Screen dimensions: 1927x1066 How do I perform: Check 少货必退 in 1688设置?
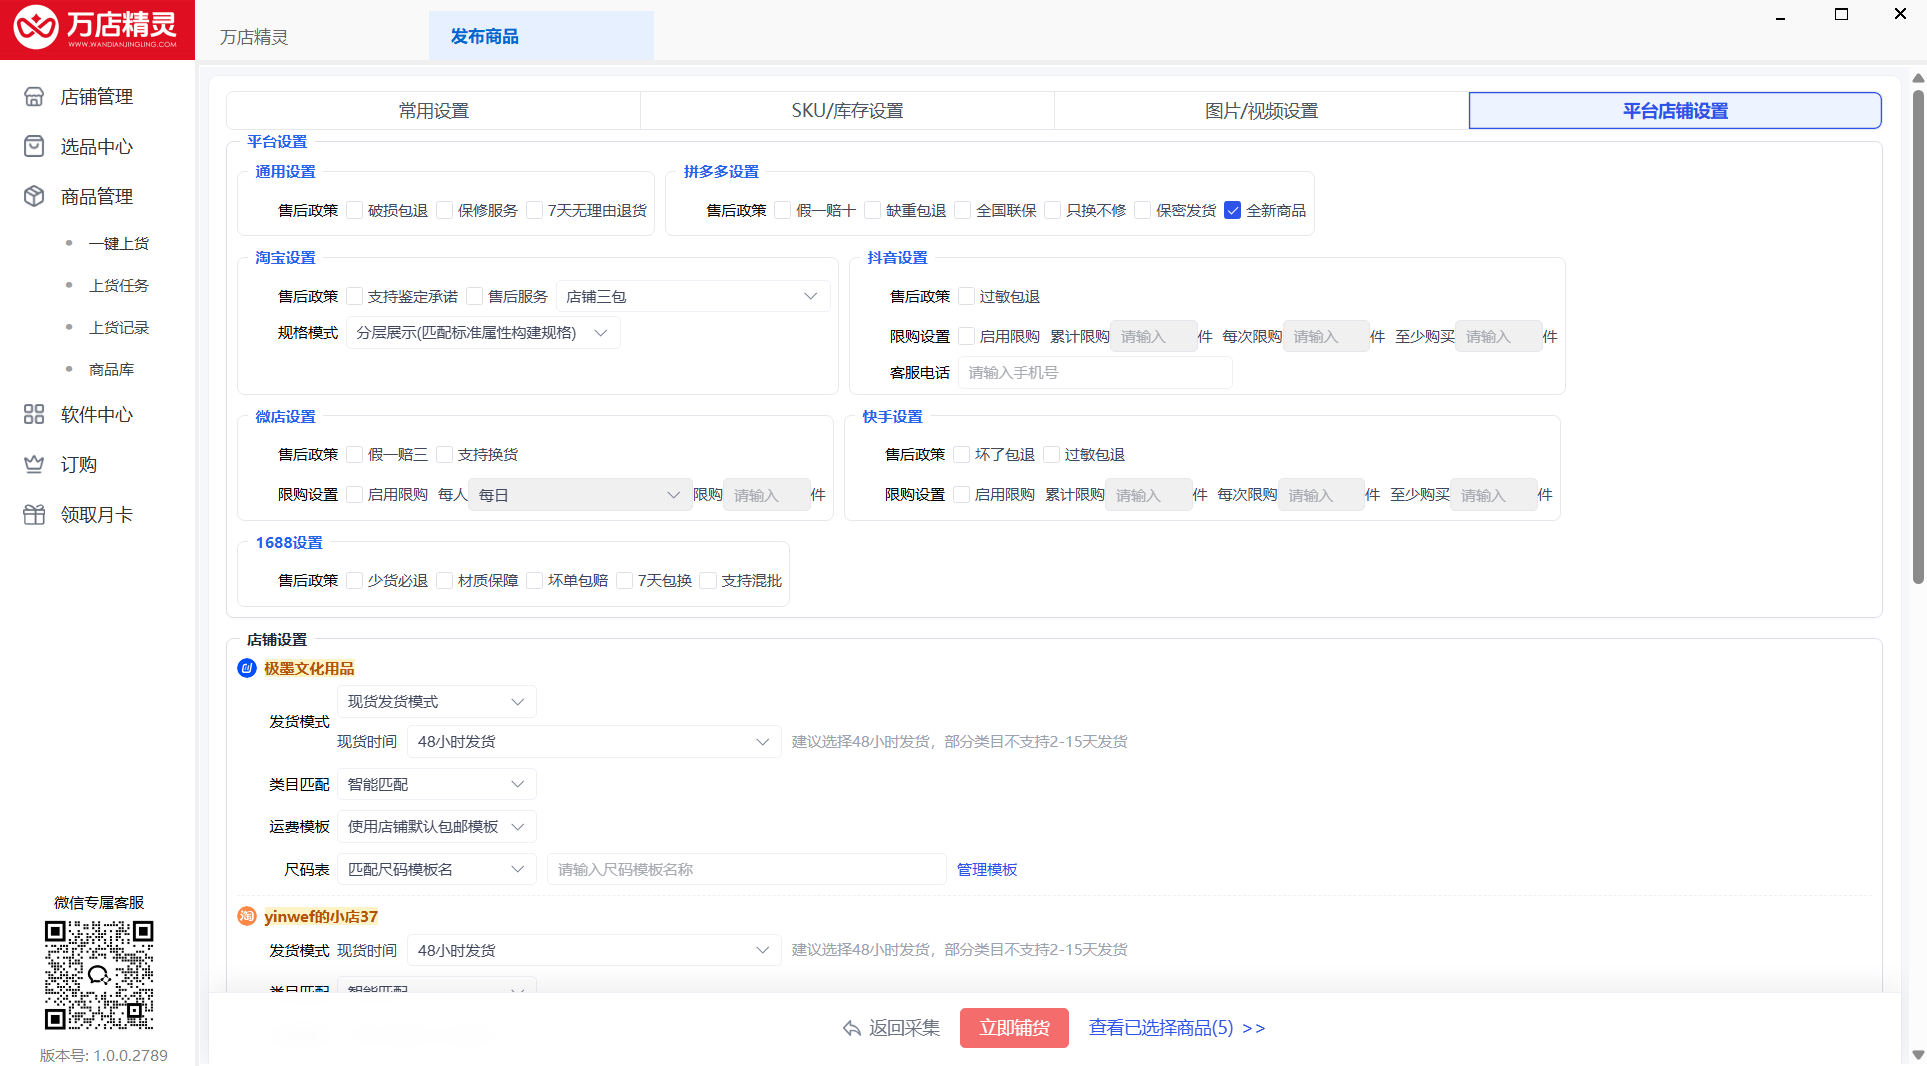(x=355, y=580)
